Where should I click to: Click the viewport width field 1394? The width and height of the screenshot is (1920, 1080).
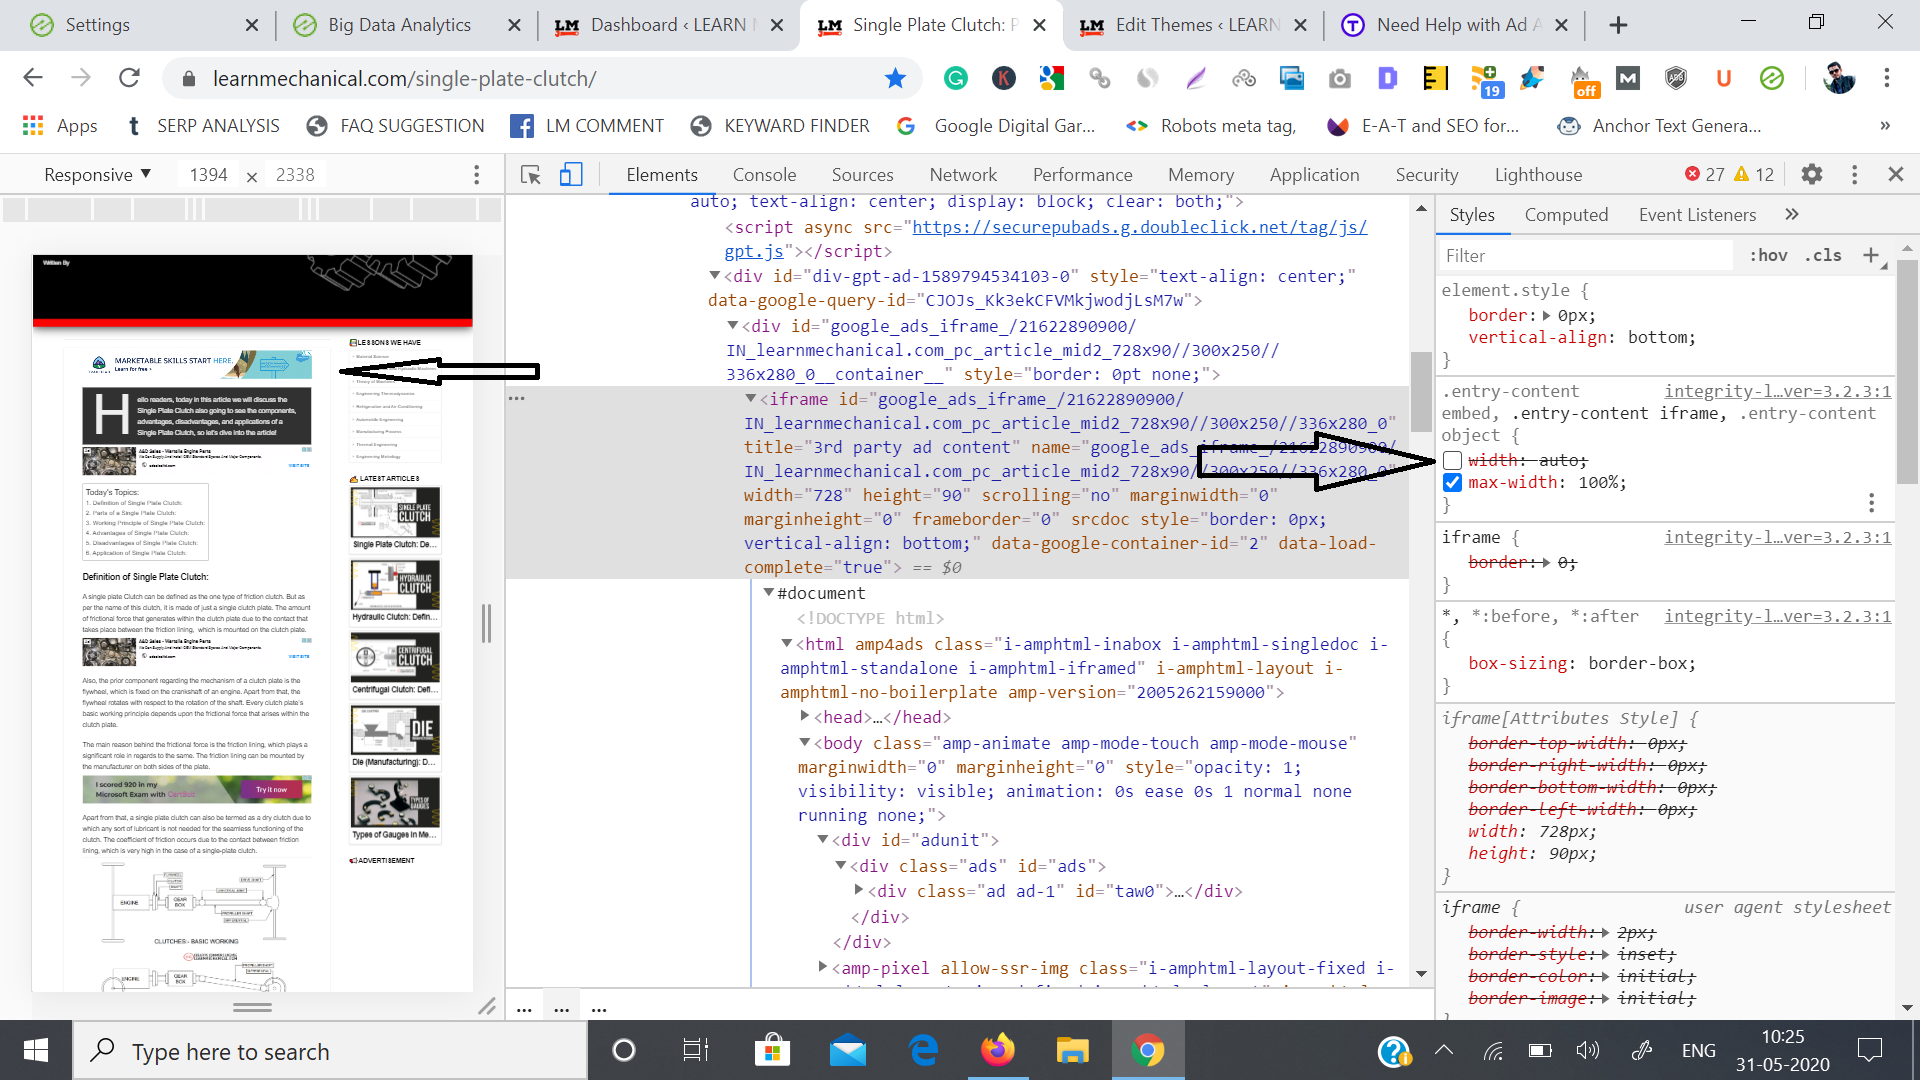208,175
